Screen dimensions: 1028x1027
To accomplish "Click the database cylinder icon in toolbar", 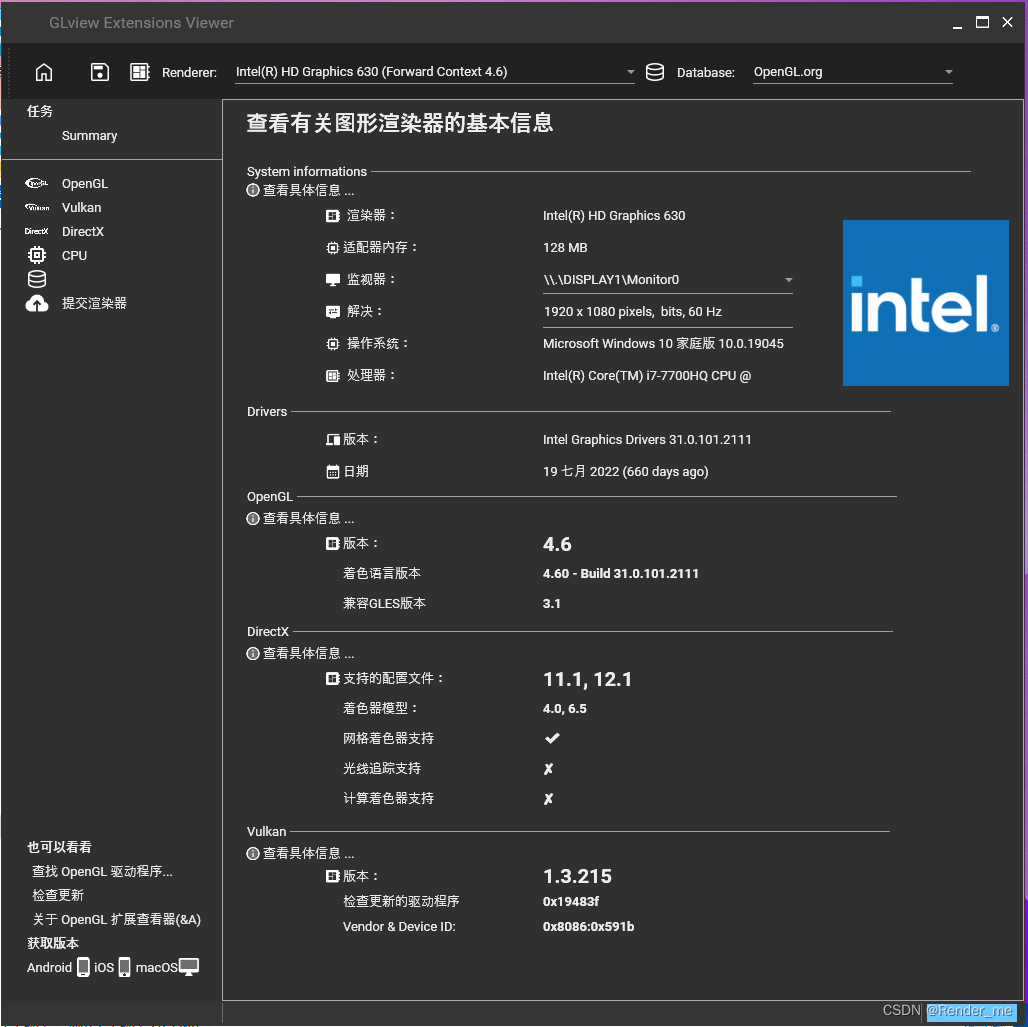I will [655, 72].
